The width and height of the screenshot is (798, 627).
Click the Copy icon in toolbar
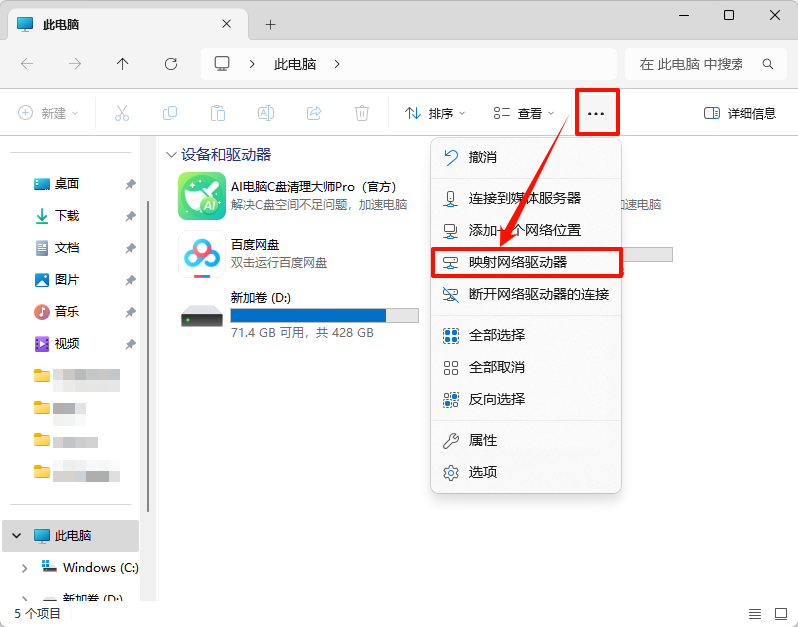click(x=169, y=113)
